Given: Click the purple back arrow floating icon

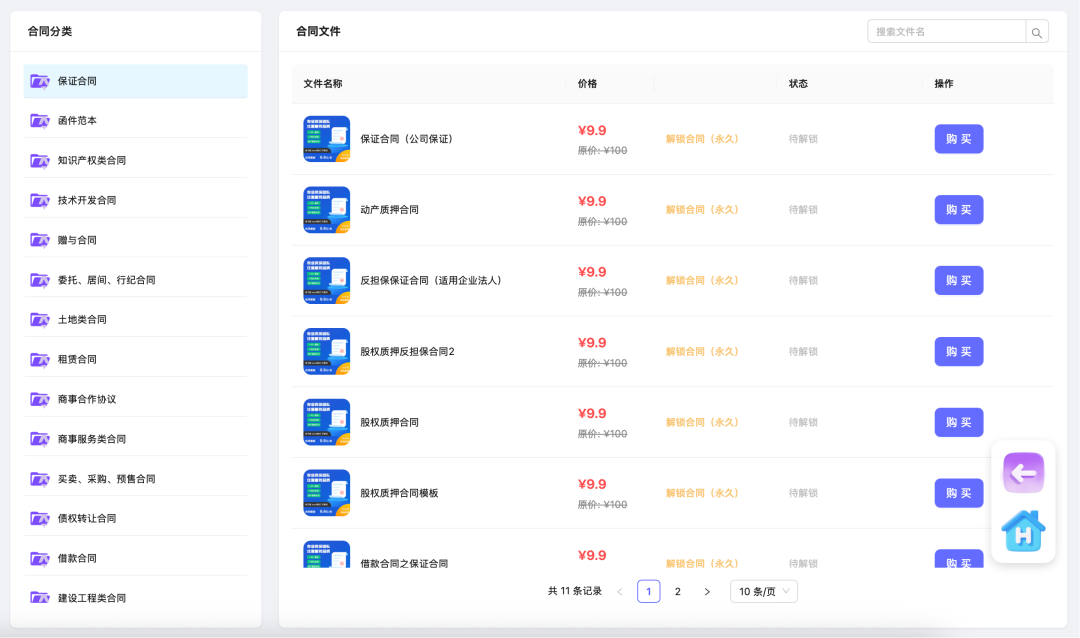Looking at the screenshot, I should point(1023,473).
